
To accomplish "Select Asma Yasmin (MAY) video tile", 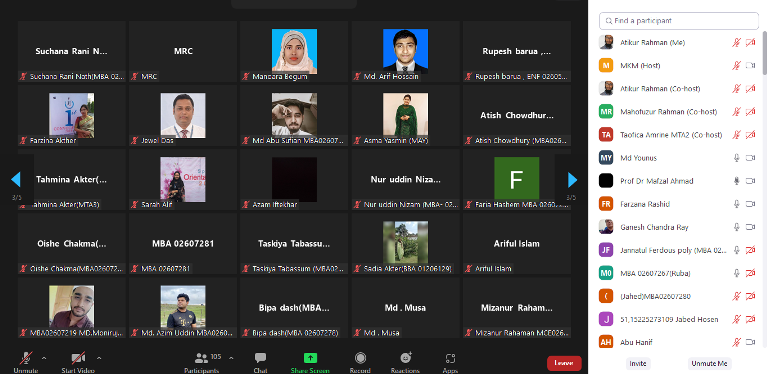I will 406,116.
